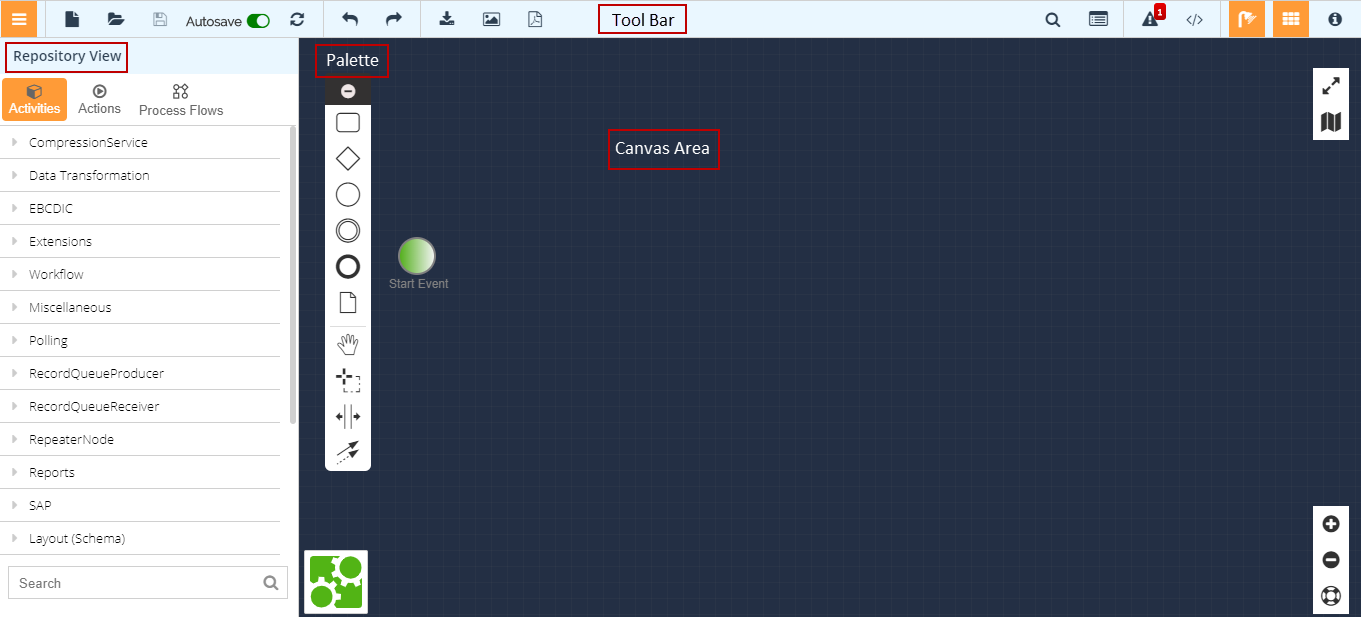Choose the lasso selection tool

click(x=348, y=381)
